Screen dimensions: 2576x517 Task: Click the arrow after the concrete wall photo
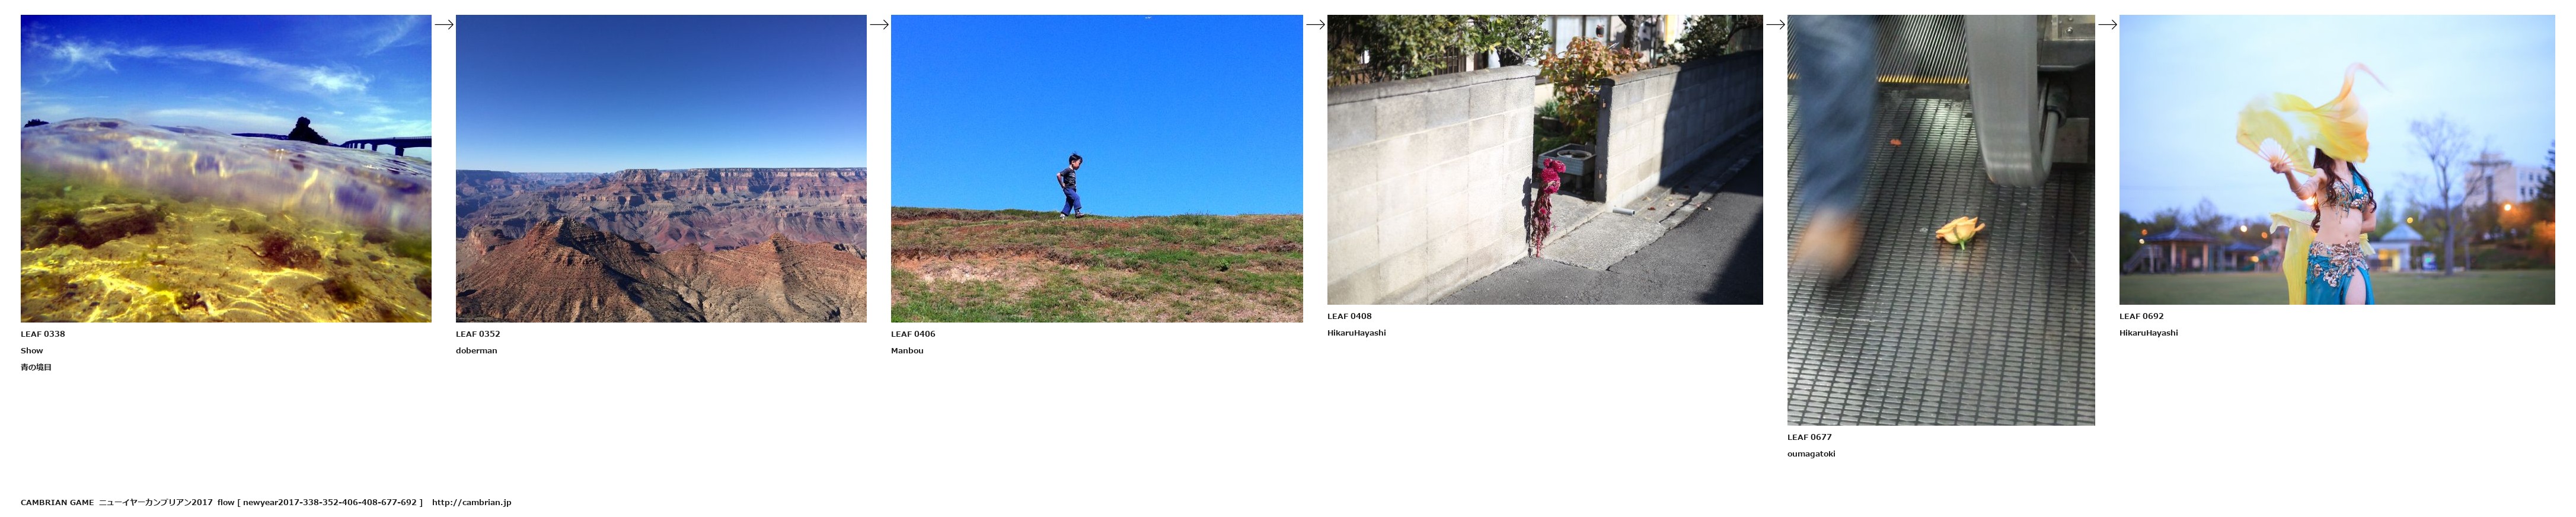[x=1775, y=24]
